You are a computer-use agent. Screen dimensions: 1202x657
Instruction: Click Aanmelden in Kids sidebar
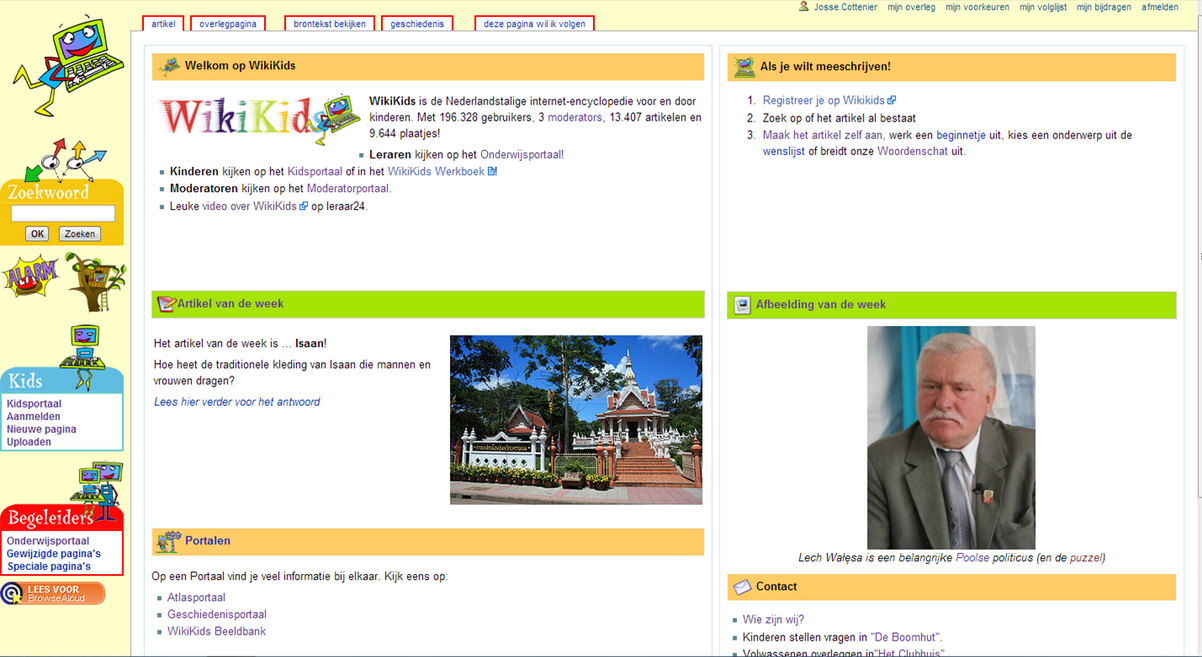click(x=33, y=417)
